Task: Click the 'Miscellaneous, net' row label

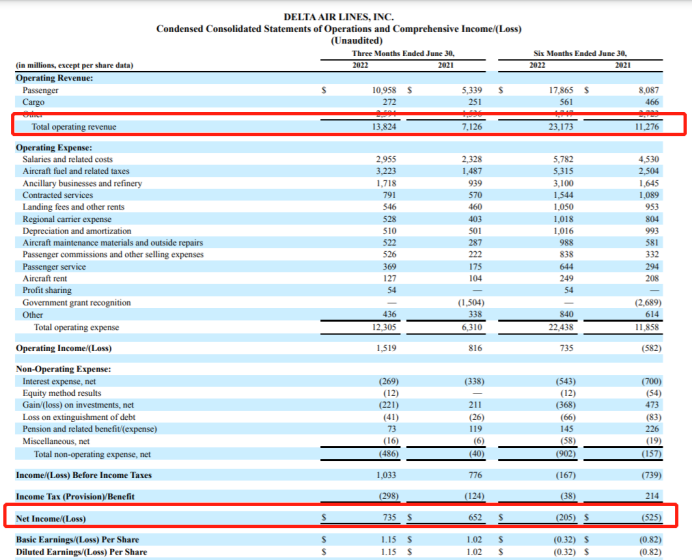Action: point(56,441)
